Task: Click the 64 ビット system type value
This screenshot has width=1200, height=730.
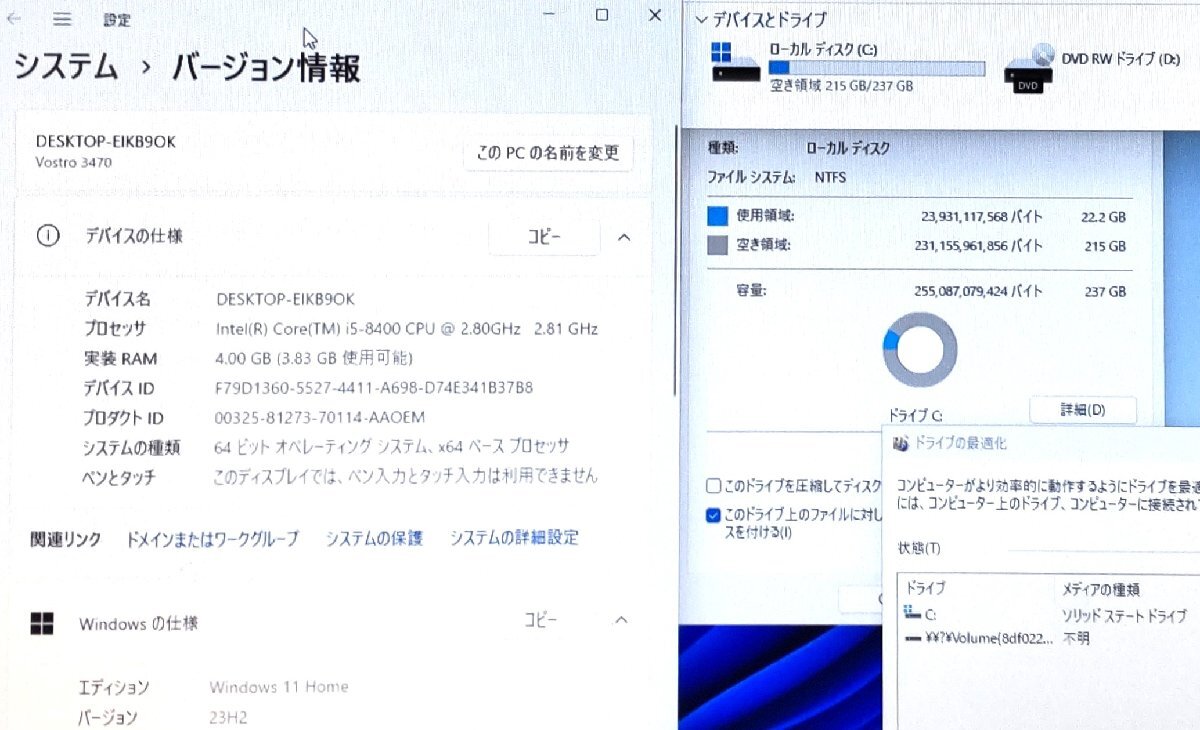Action: click(392, 447)
